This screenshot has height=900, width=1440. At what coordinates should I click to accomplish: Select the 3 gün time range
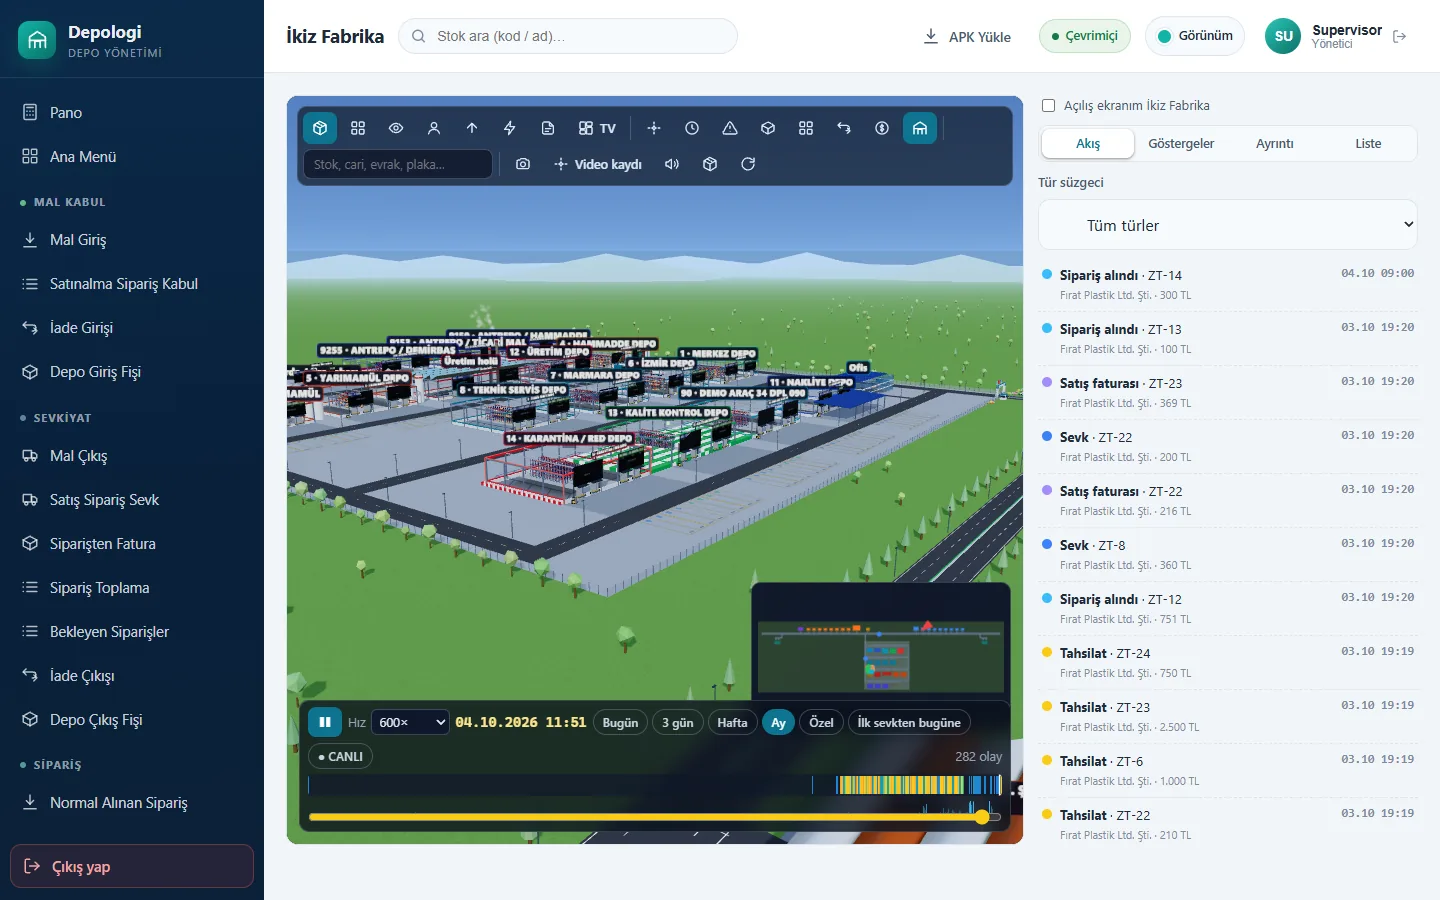pyautogui.click(x=678, y=722)
